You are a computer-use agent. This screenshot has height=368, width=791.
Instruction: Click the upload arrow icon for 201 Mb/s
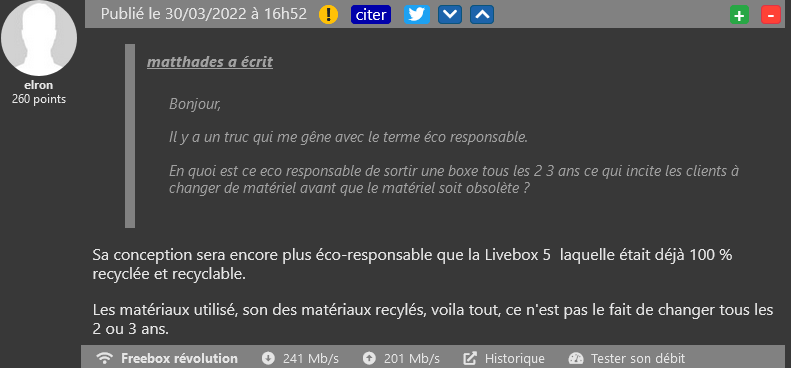pyautogui.click(x=369, y=358)
